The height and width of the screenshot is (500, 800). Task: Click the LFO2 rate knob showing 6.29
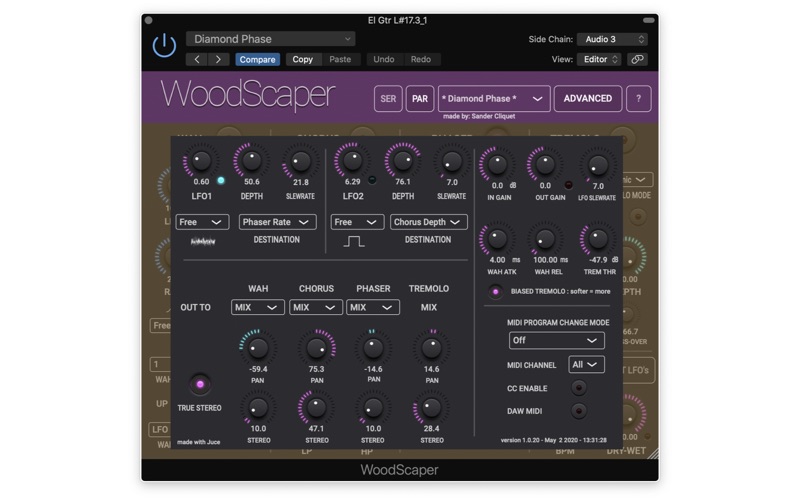pos(352,161)
